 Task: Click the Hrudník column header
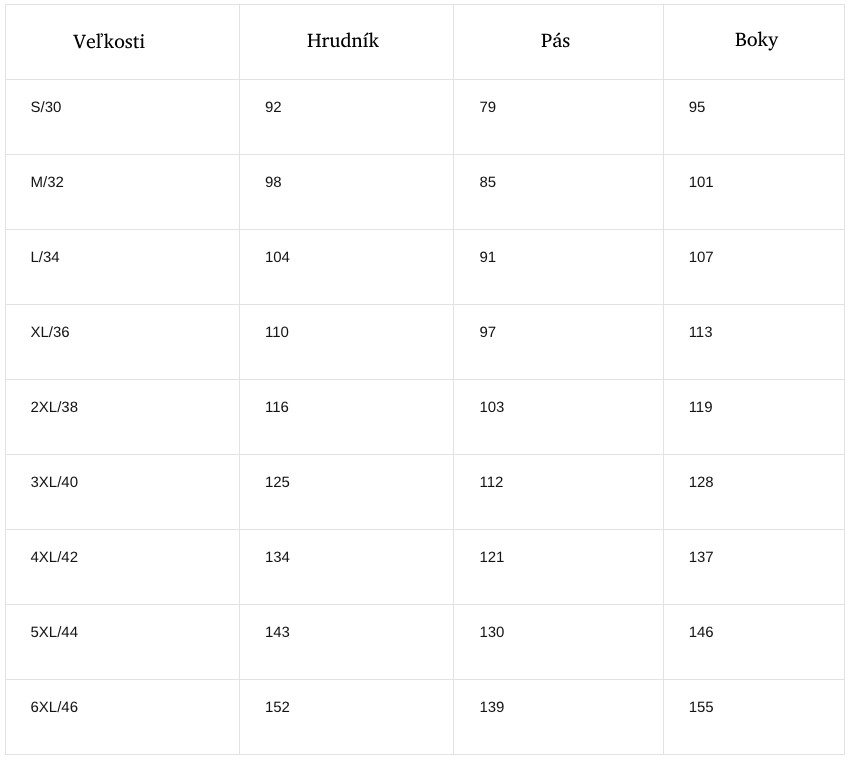pos(346,42)
